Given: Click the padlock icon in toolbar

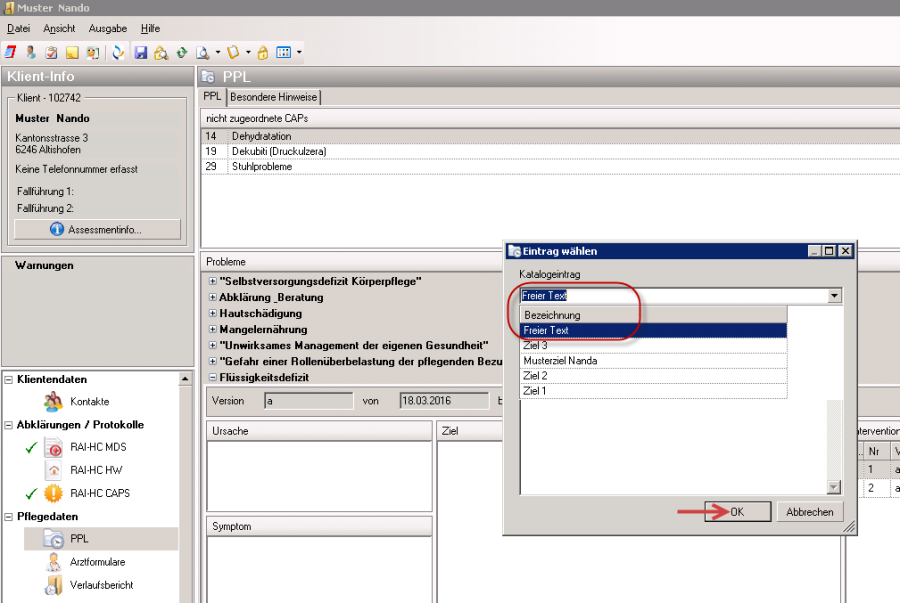Looking at the screenshot, I should (x=262, y=52).
